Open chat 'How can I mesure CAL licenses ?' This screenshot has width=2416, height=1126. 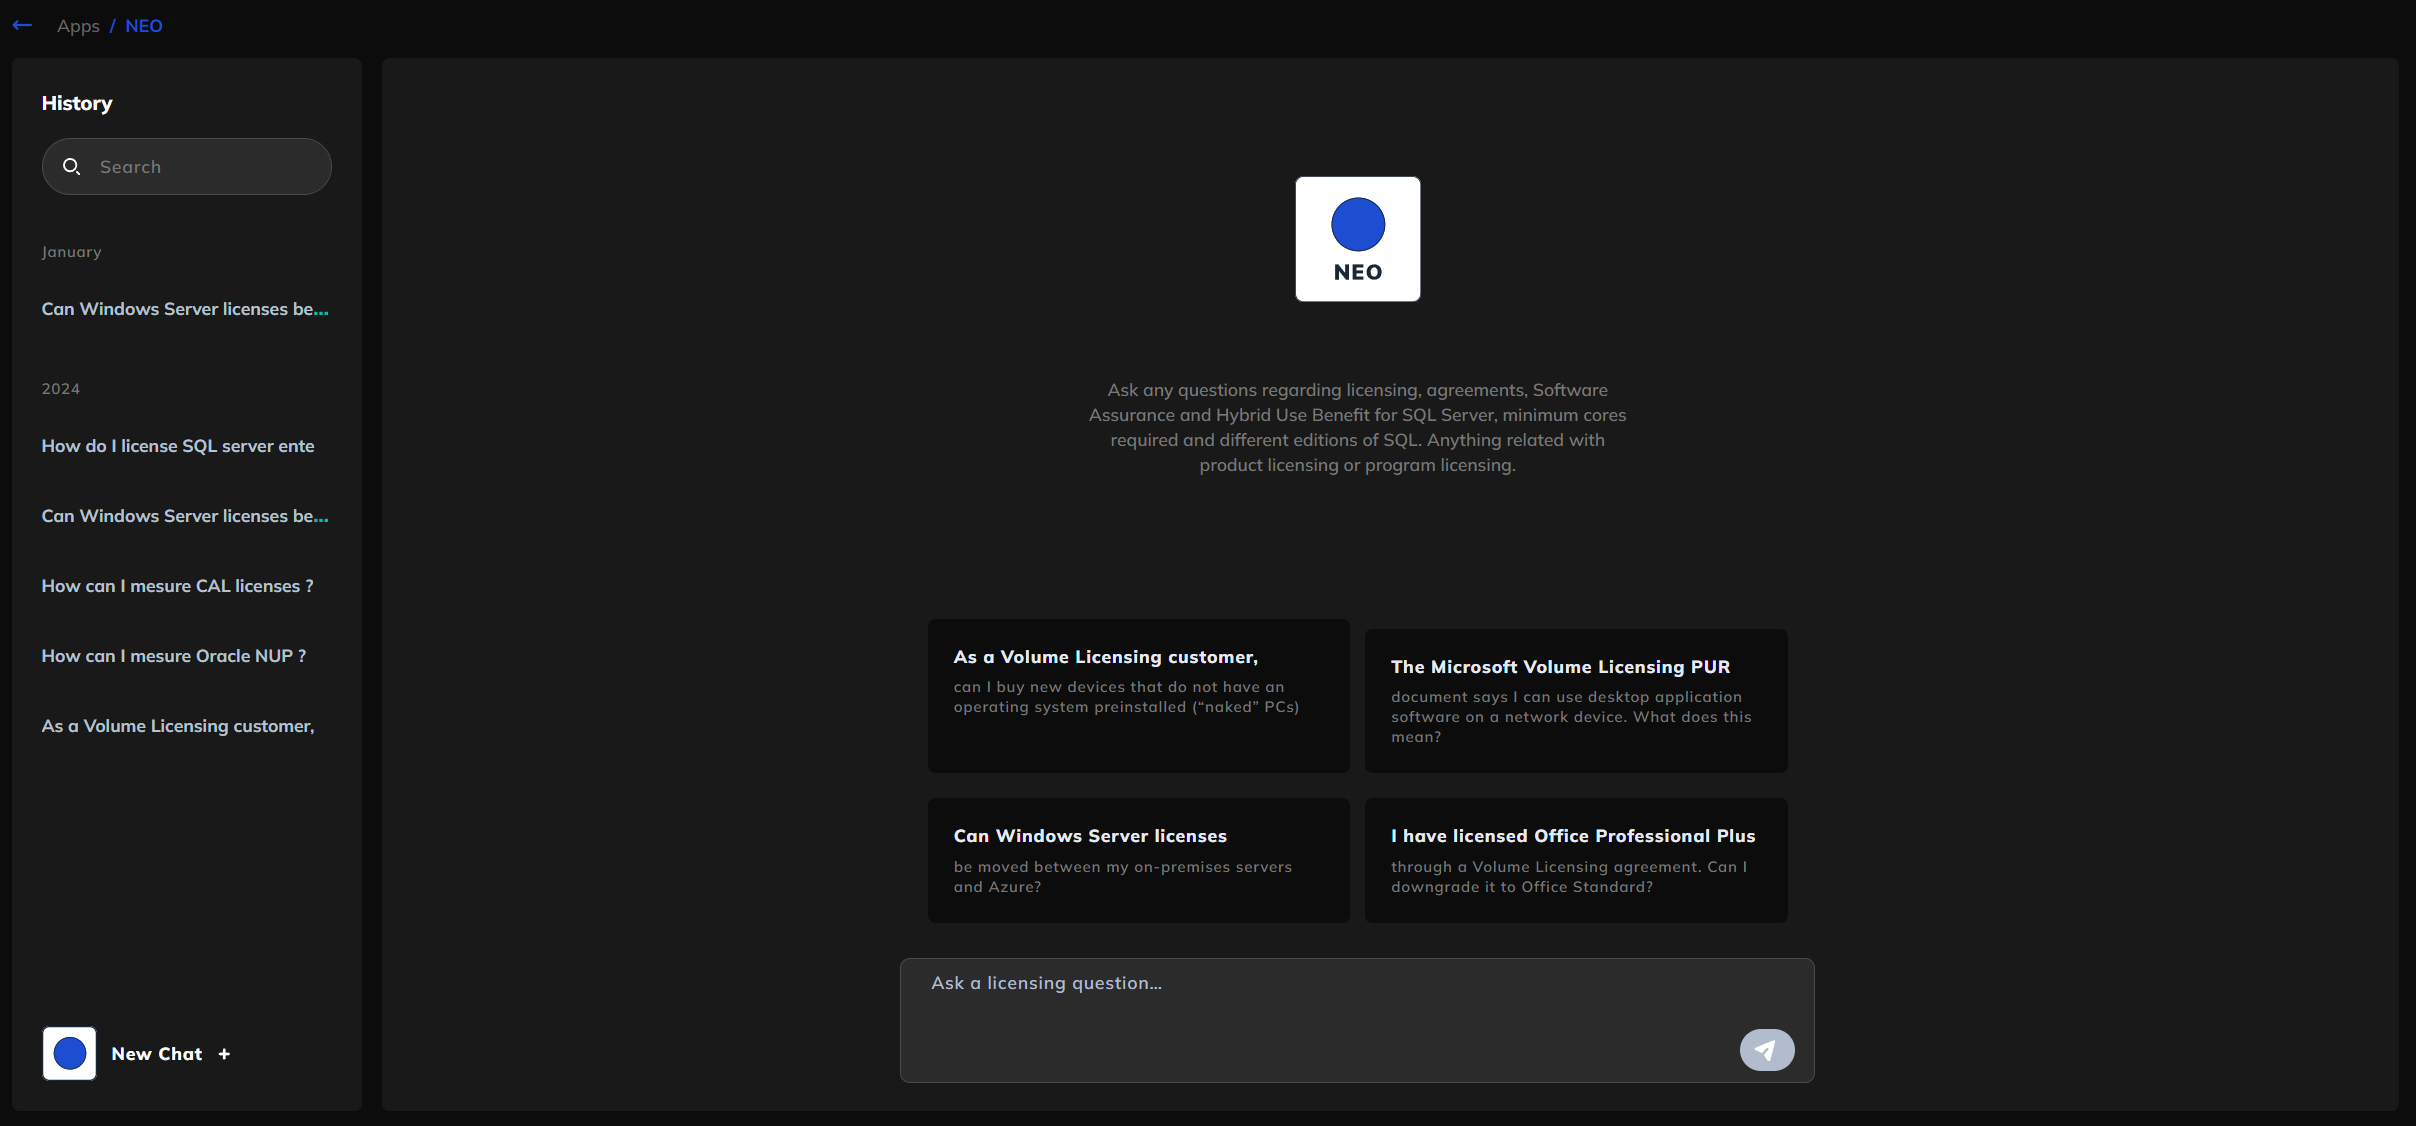pos(177,586)
